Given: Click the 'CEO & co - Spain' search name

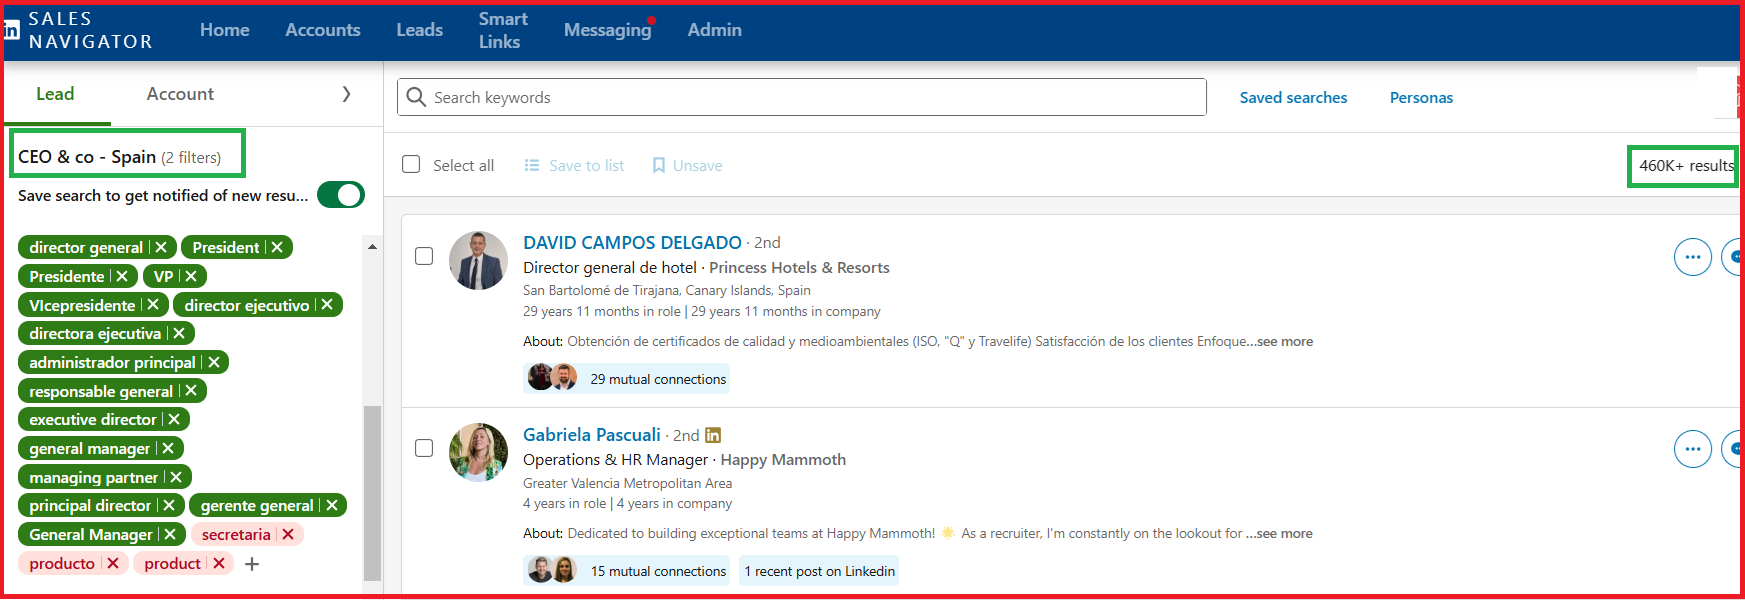Looking at the screenshot, I should [x=87, y=157].
